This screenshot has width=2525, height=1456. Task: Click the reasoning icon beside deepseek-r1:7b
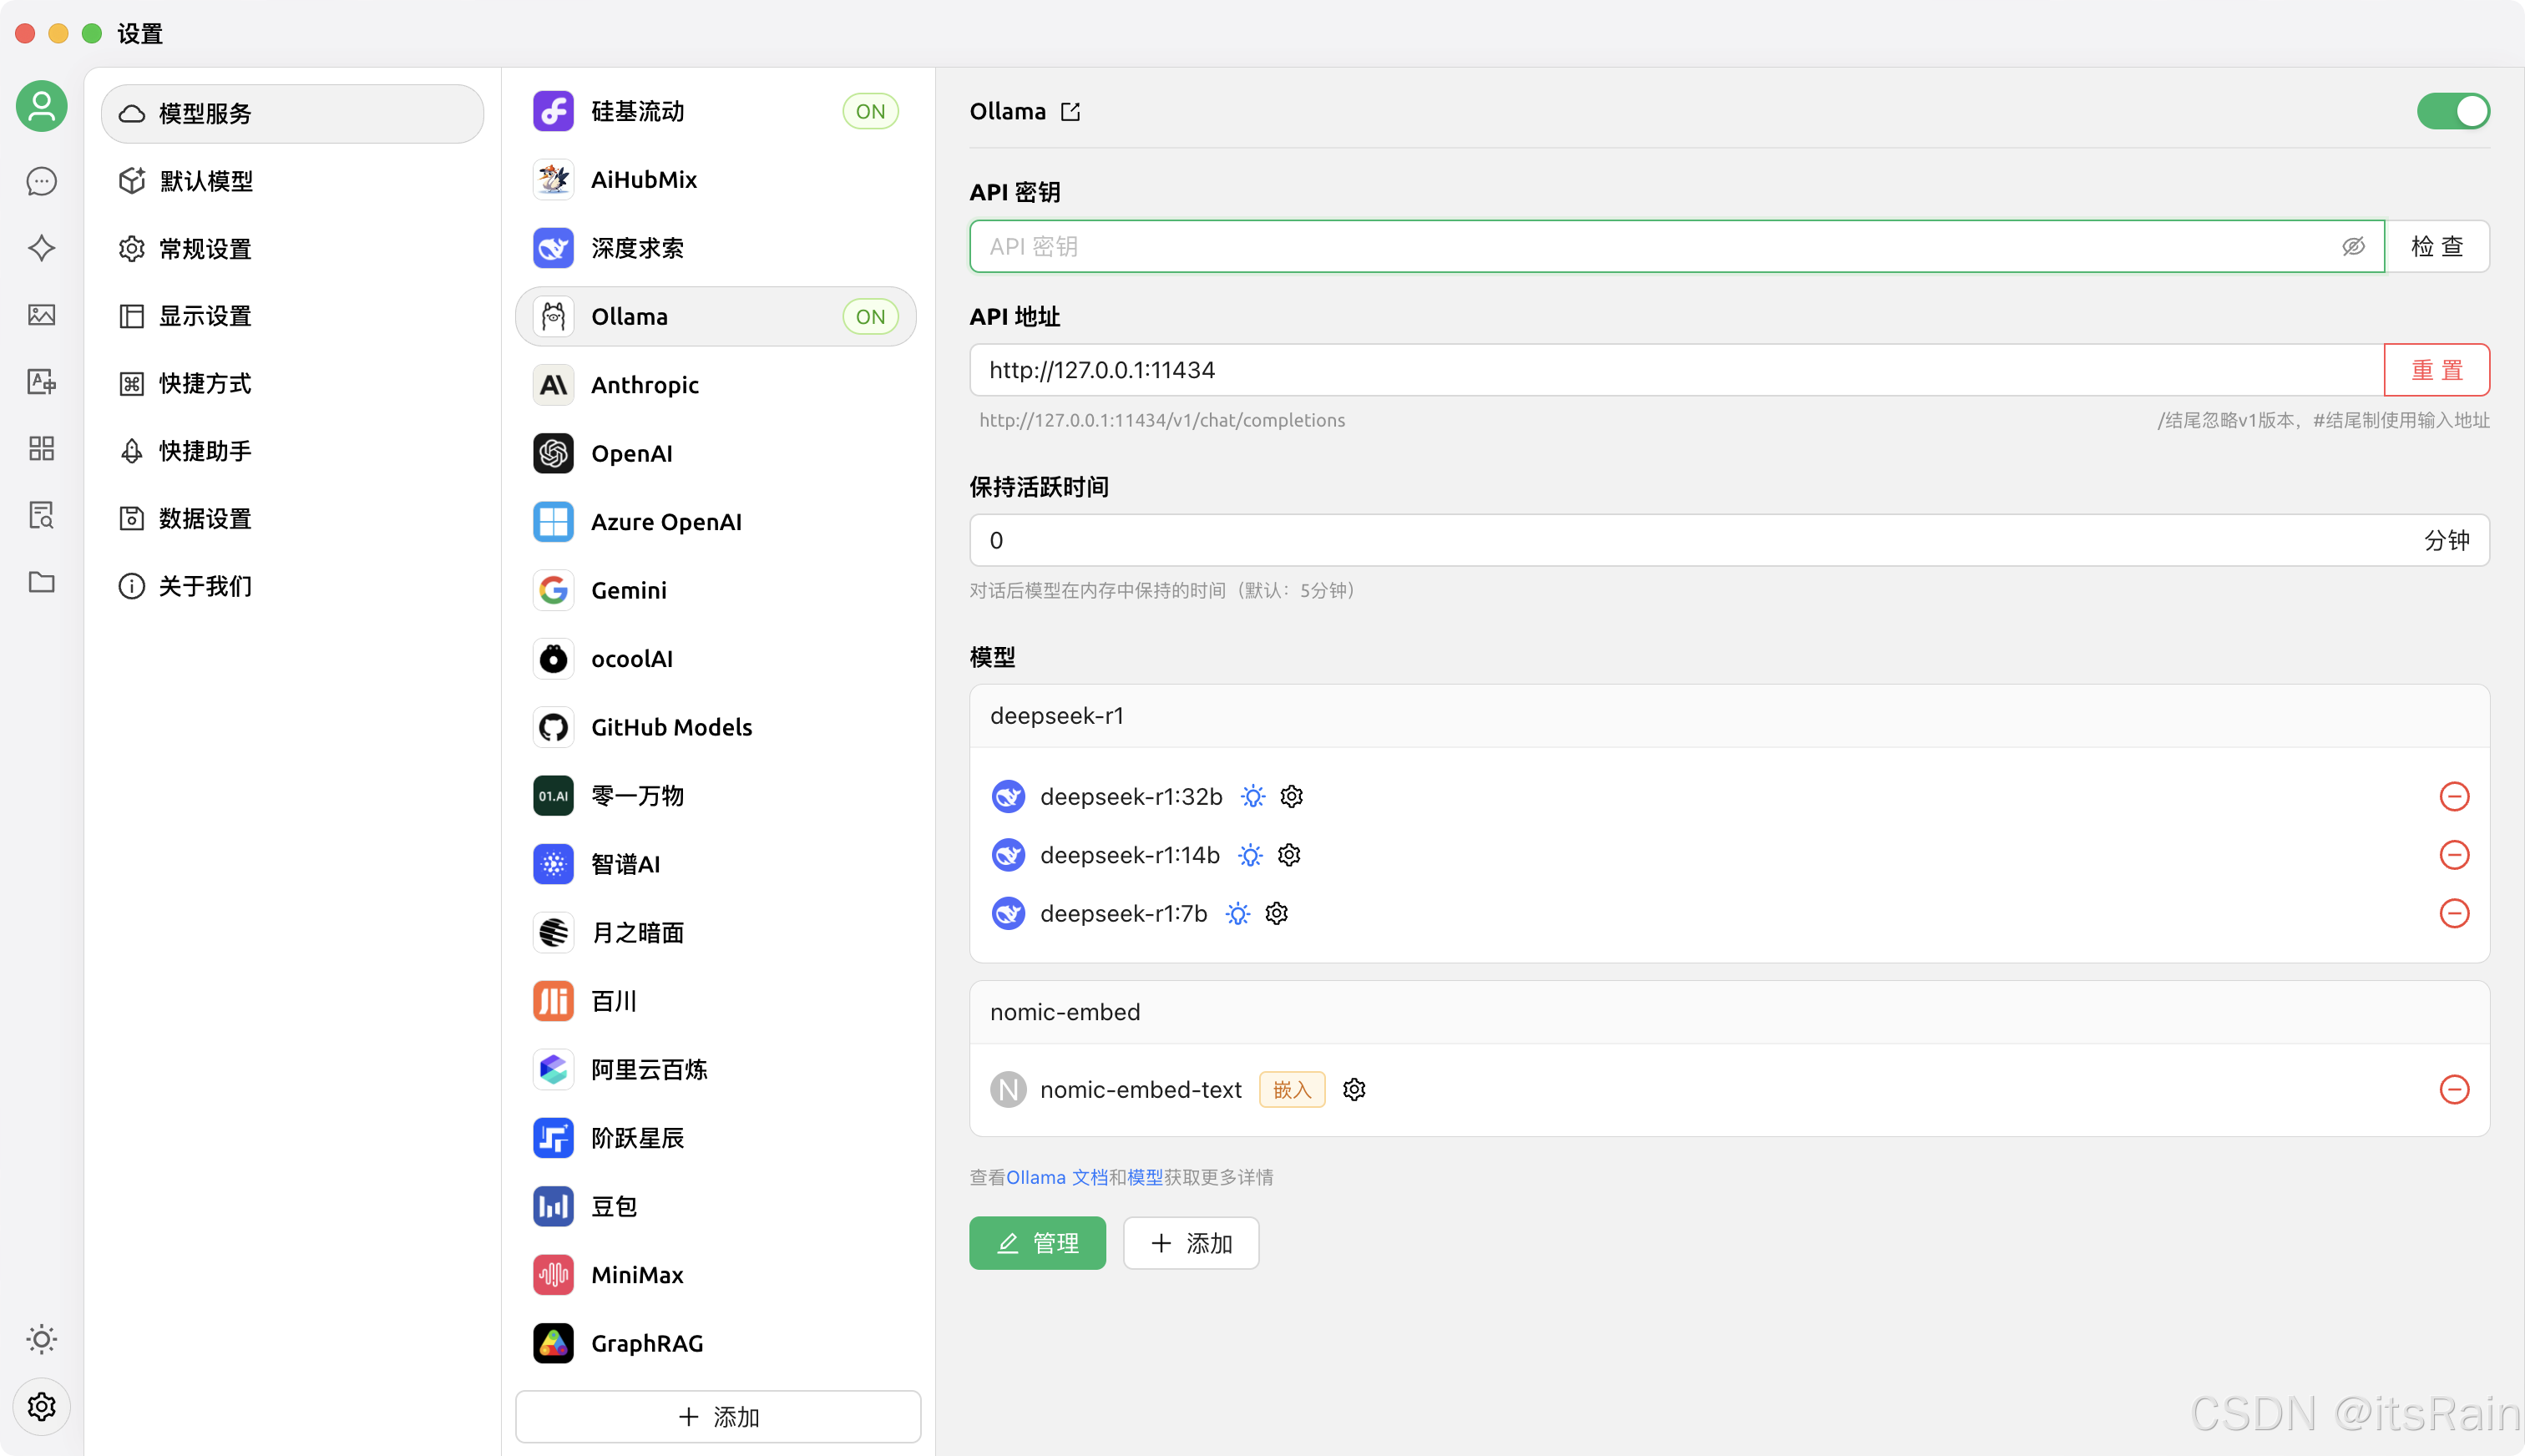[1238, 913]
